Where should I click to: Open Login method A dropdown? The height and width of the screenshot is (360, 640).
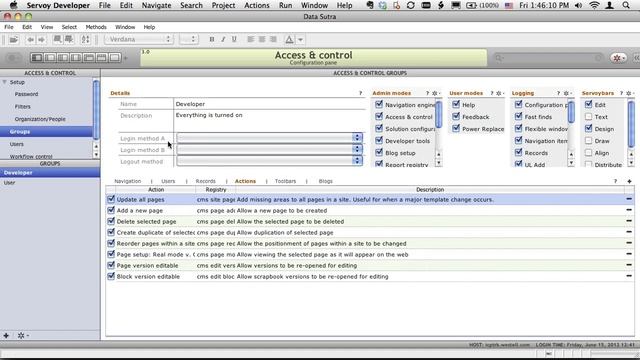(270, 138)
